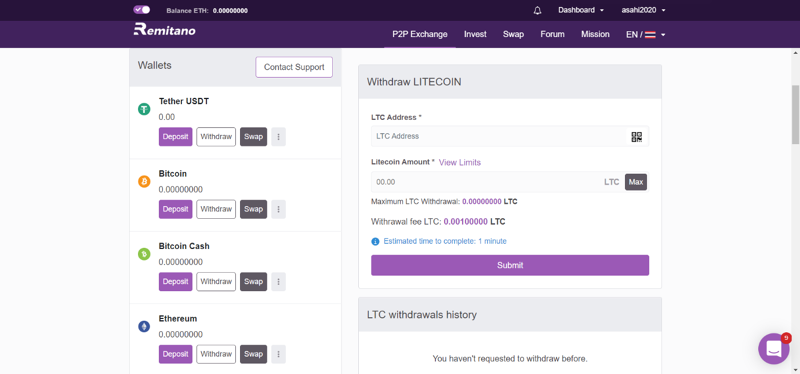Expand the asahi2020 account menu

643,10
